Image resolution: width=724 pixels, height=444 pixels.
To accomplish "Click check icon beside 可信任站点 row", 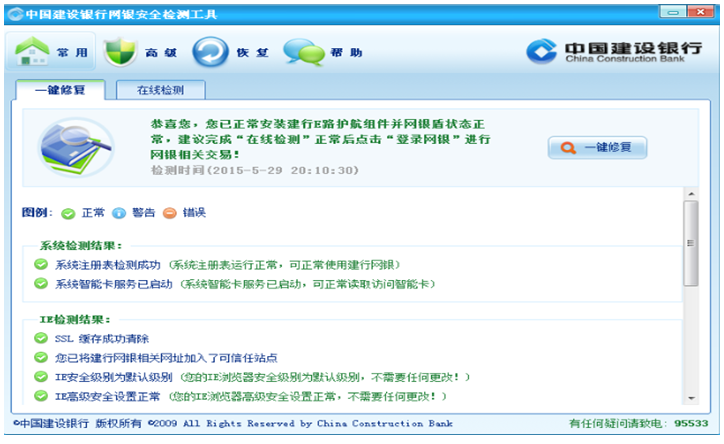I will pyautogui.click(x=41, y=358).
